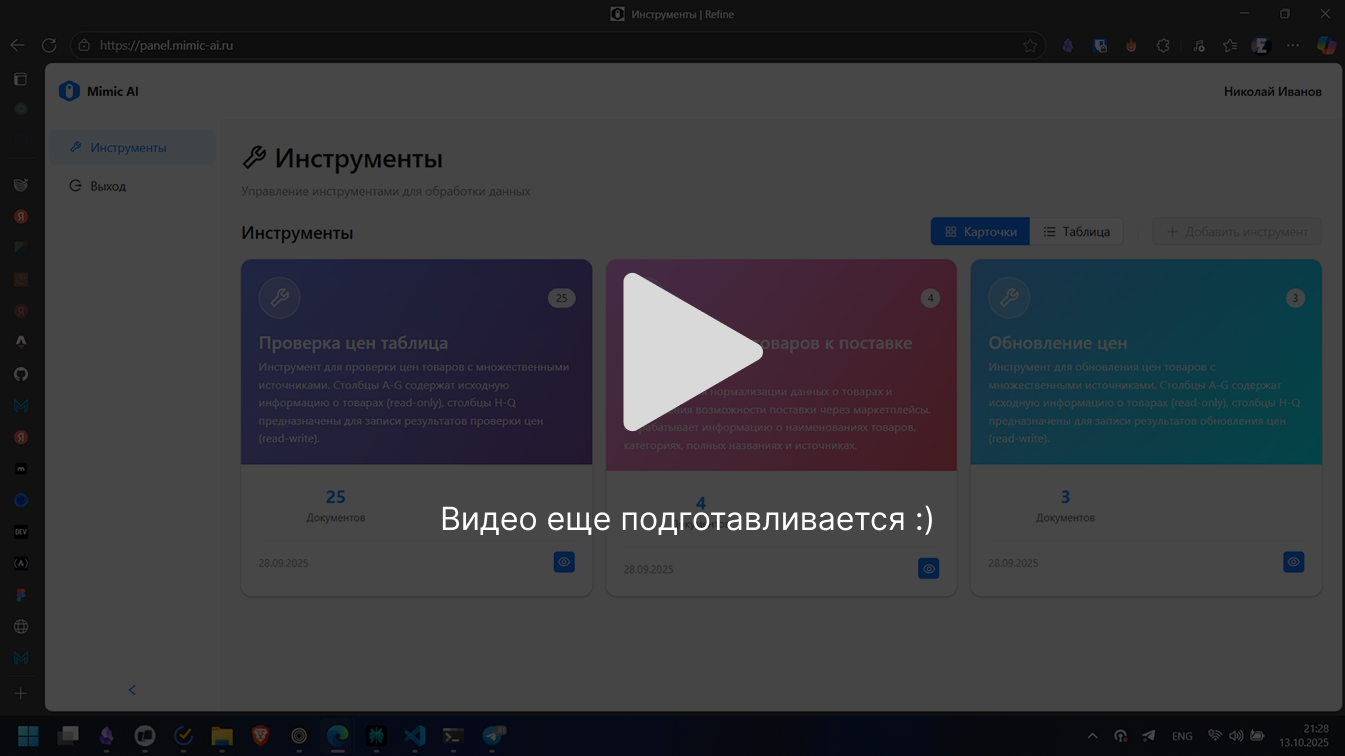Image resolution: width=1345 pixels, height=756 pixels.
Task: Open GitHub from the browser sidebar
Action: 21,374
